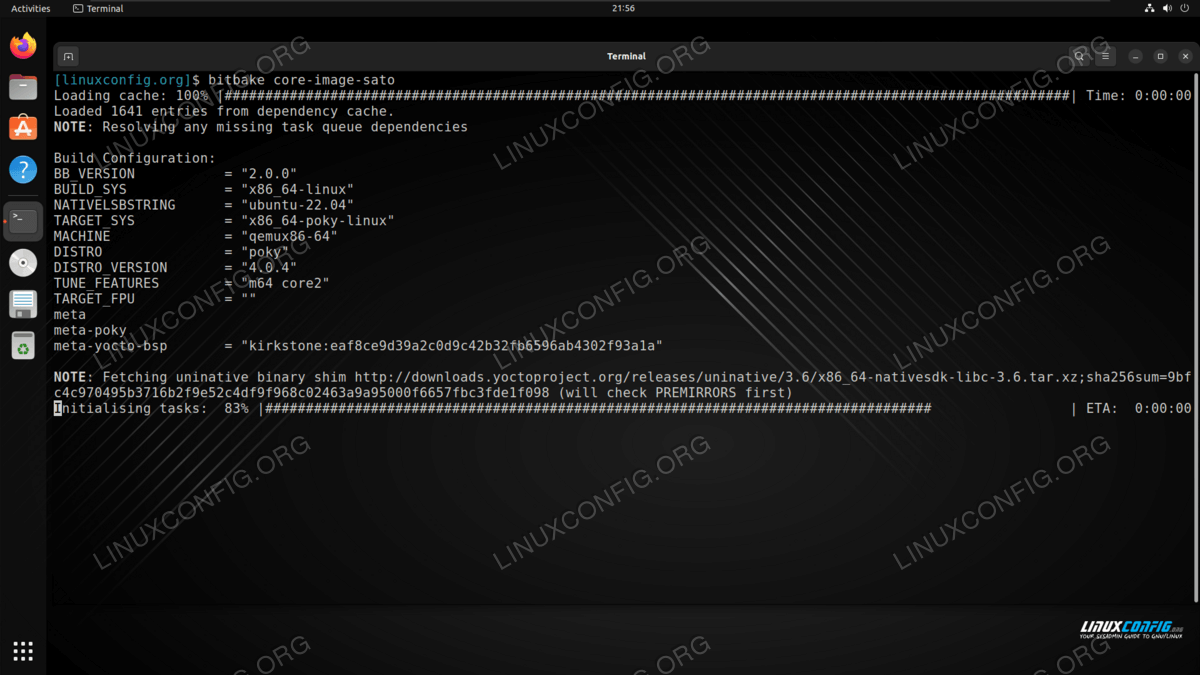1200x675 pixels.
Task: Click the 21:56 clock
Action: (x=622, y=8)
